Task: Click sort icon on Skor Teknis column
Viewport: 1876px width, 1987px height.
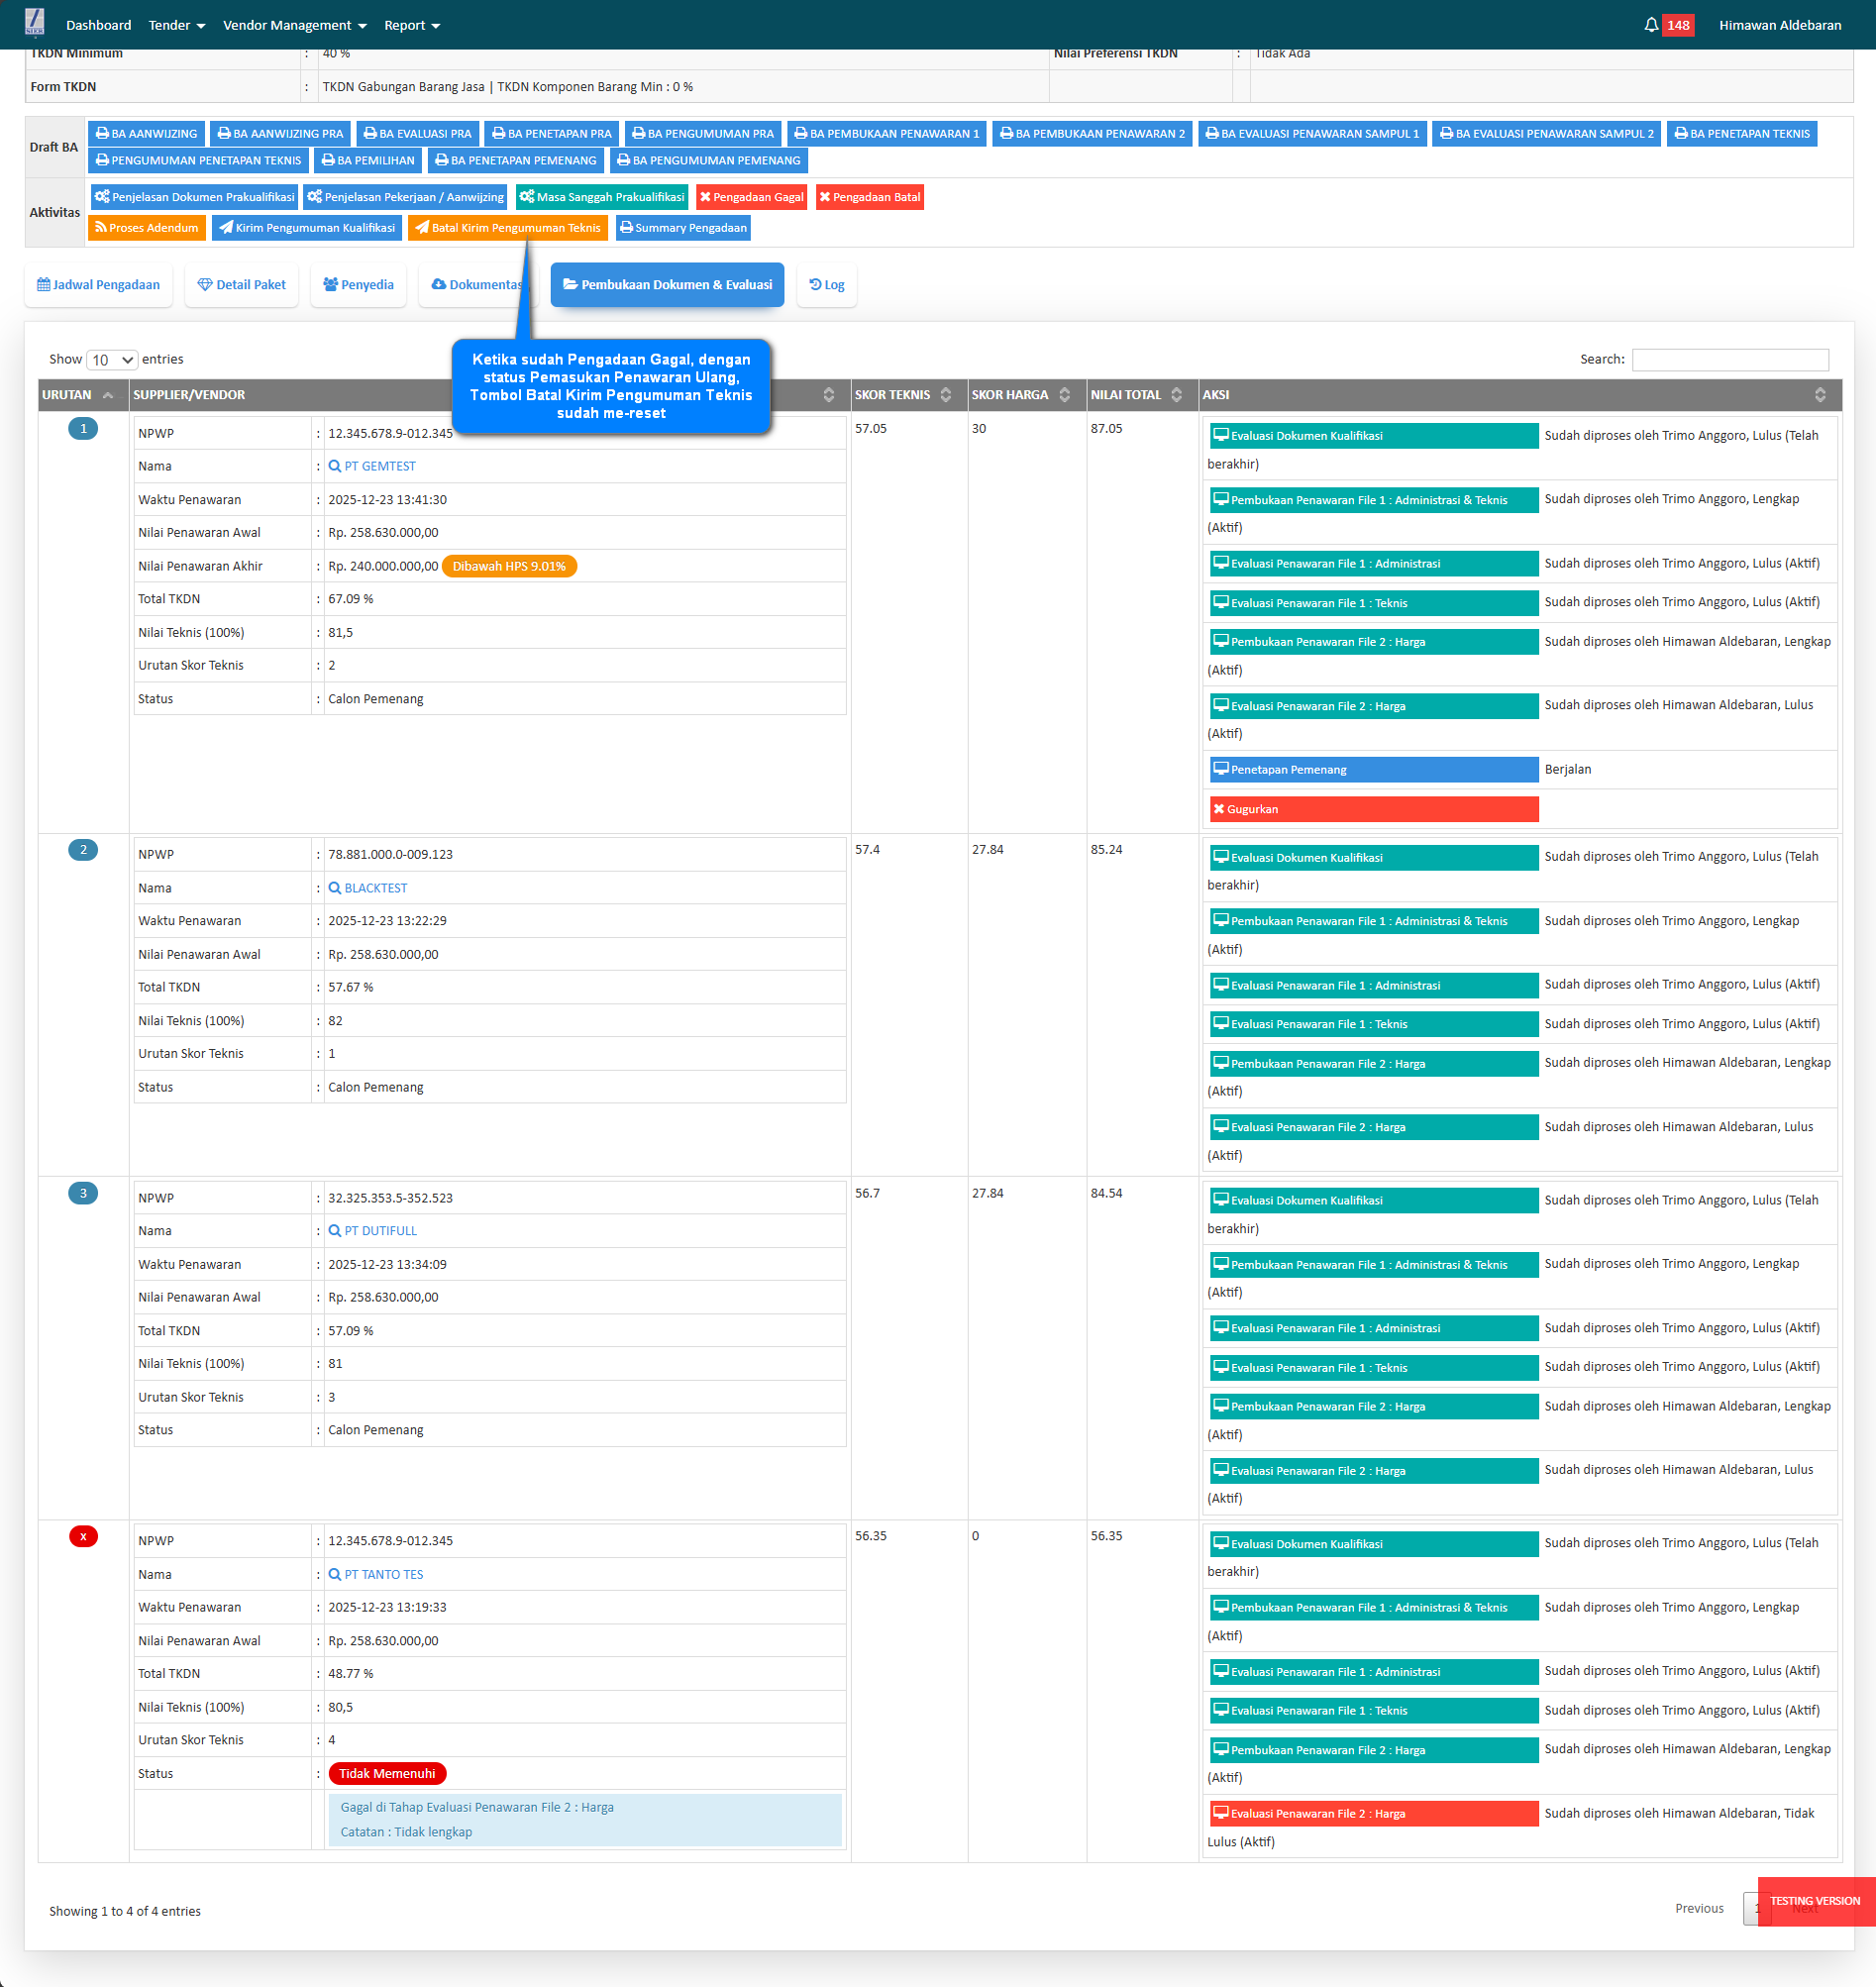Action: pyautogui.click(x=945, y=395)
